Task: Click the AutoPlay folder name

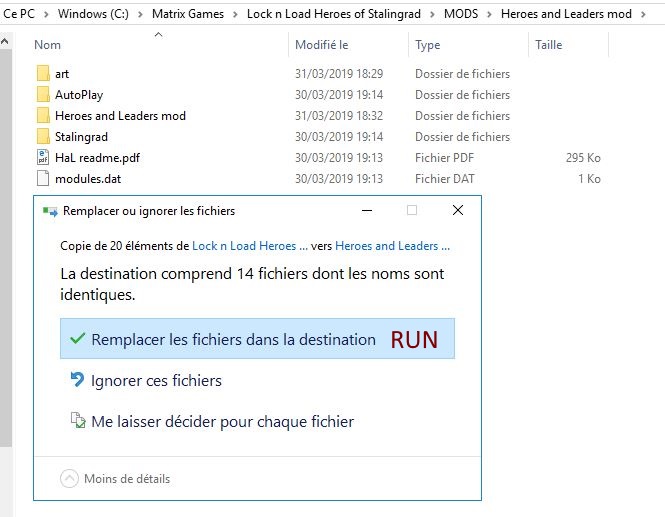Action: 79,95
